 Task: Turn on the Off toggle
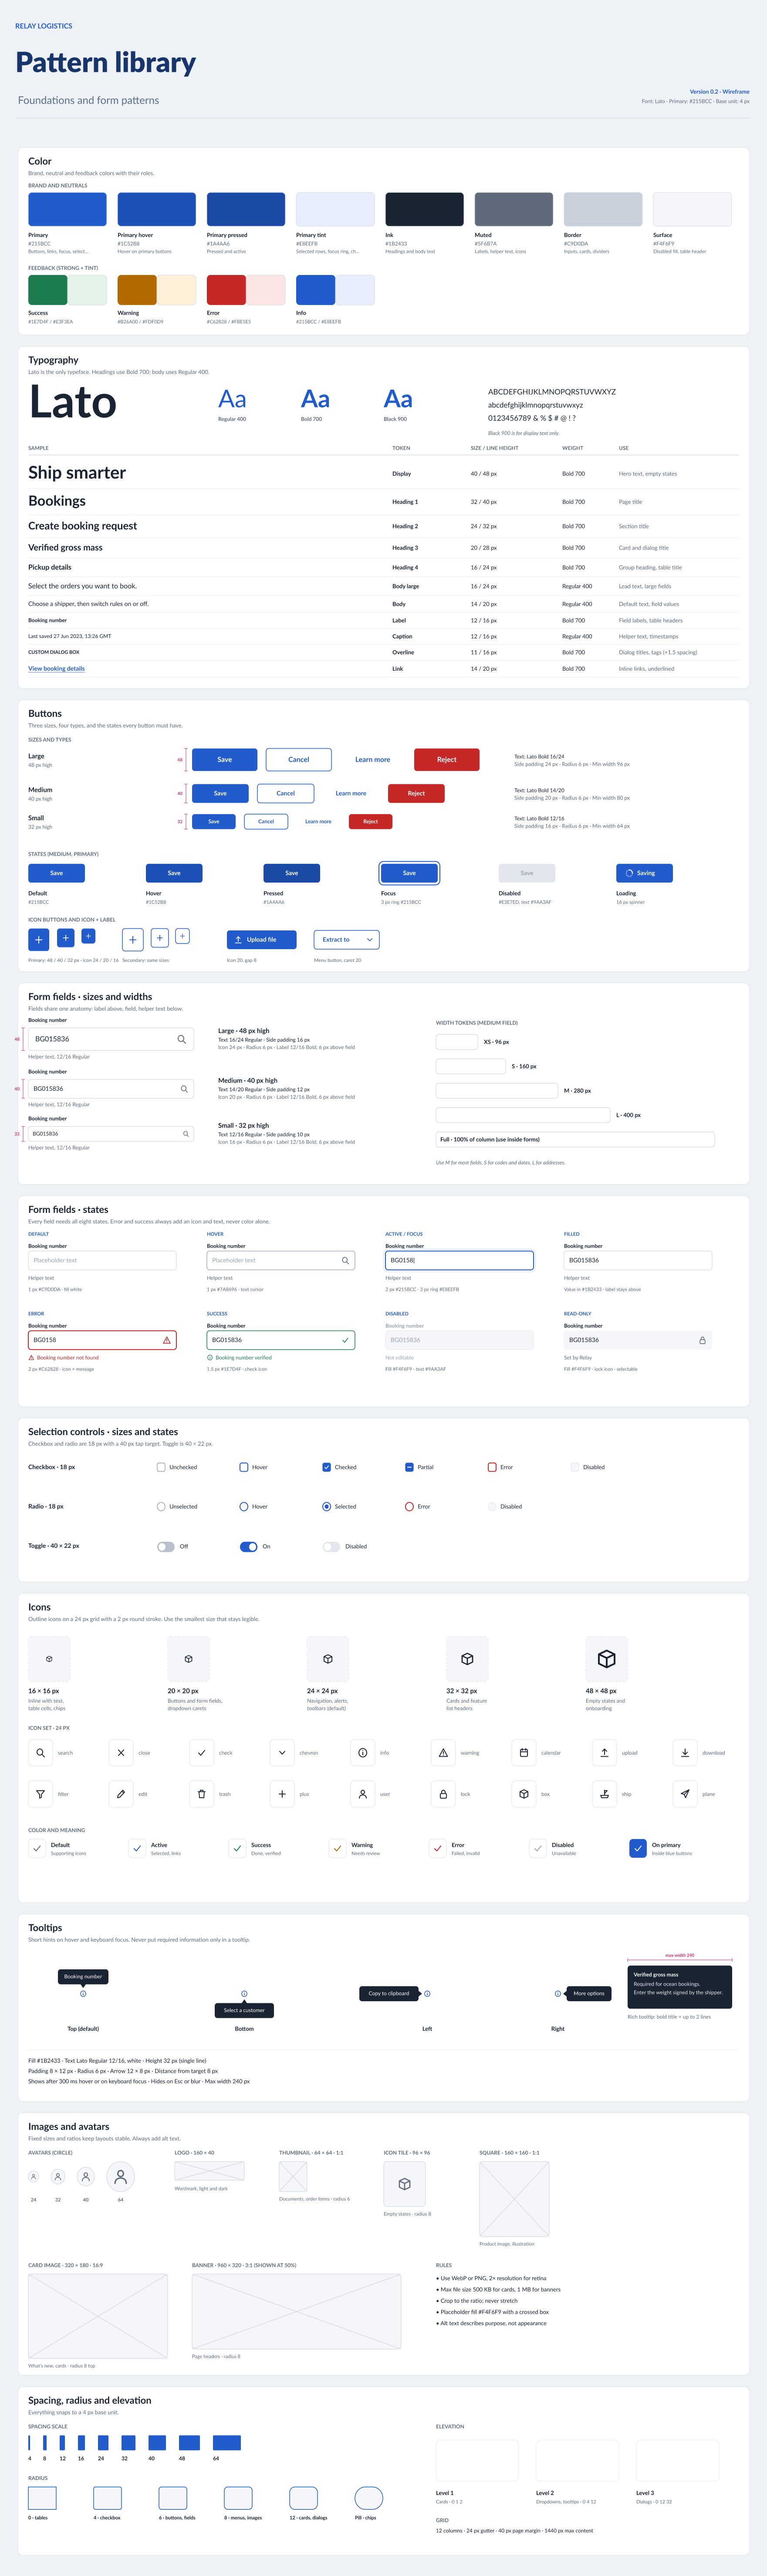tap(166, 1546)
